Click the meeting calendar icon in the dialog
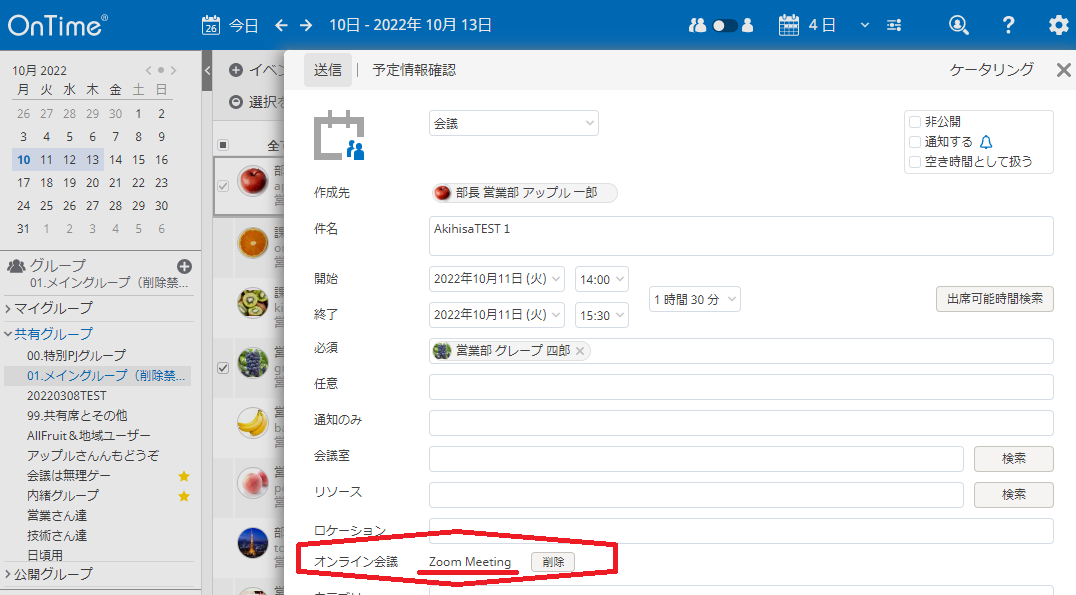The image size is (1076, 595). 340,135
